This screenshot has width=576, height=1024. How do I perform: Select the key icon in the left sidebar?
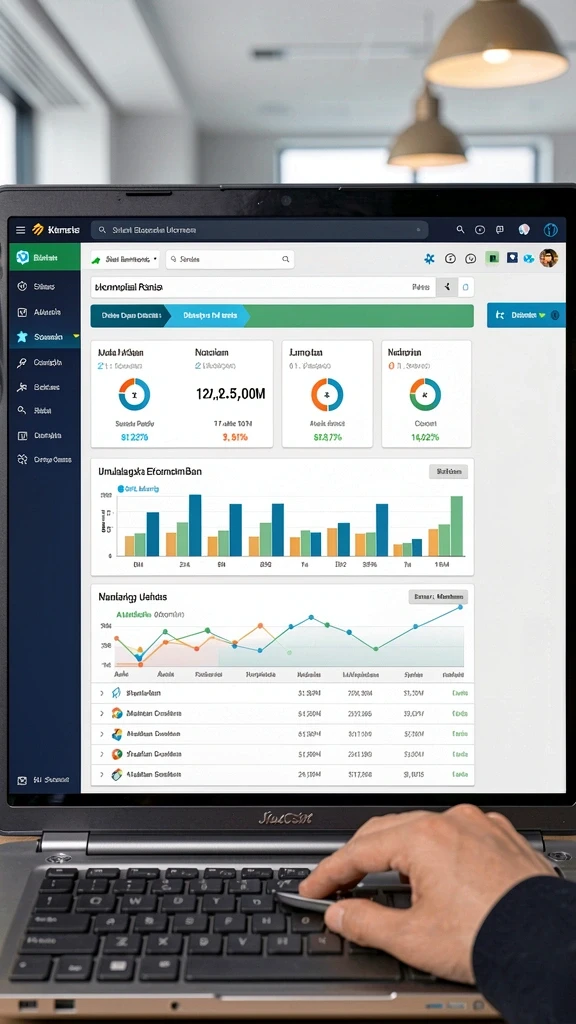22,362
